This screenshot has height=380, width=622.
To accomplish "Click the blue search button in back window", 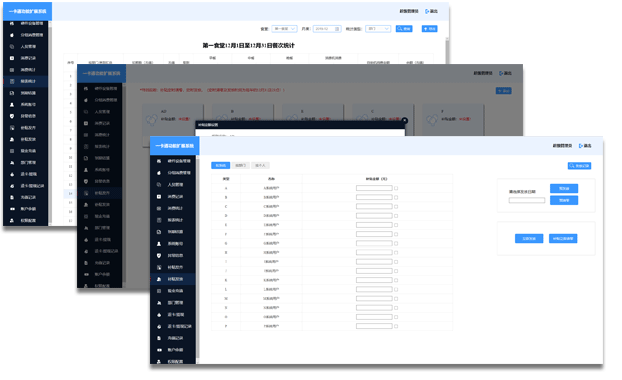I will point(404,29).
